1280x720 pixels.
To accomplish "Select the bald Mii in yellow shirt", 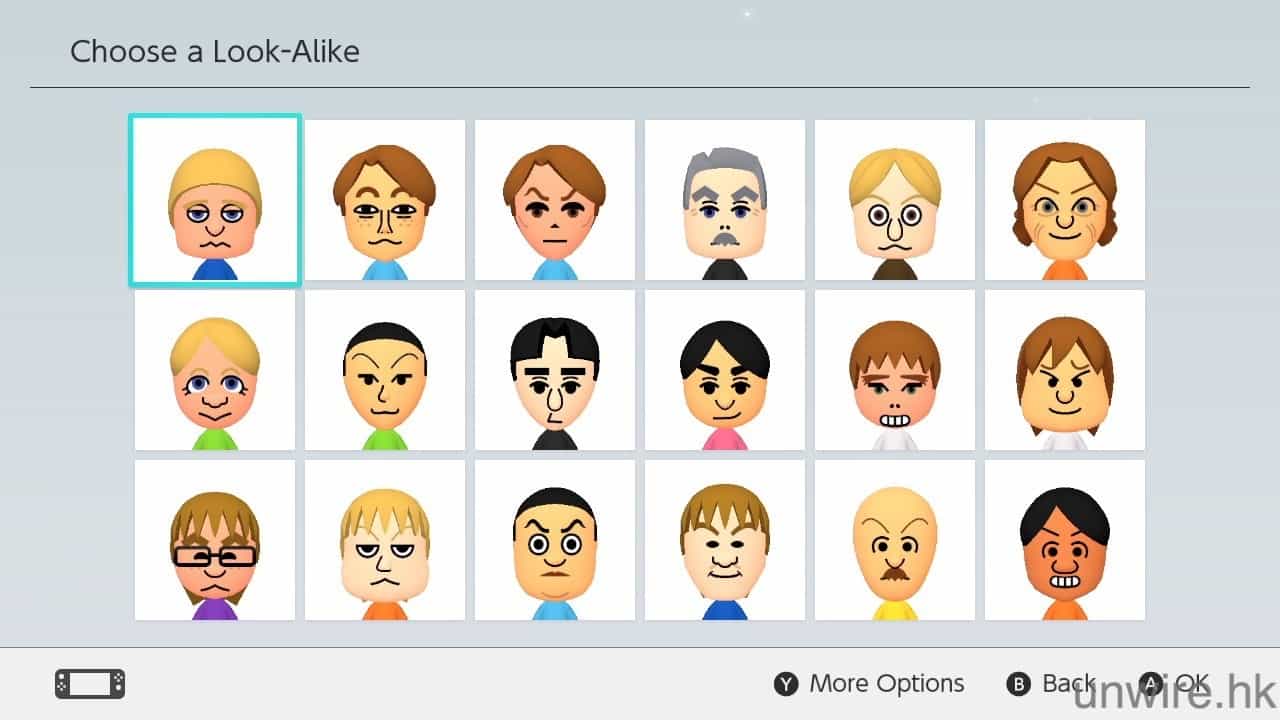I will click(895, 540).
